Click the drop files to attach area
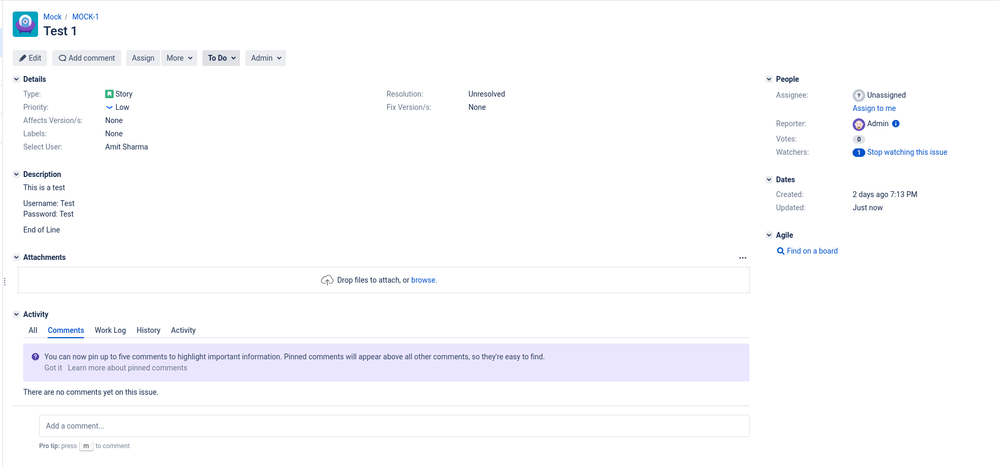999x466 pixels. tap(384, 280)
